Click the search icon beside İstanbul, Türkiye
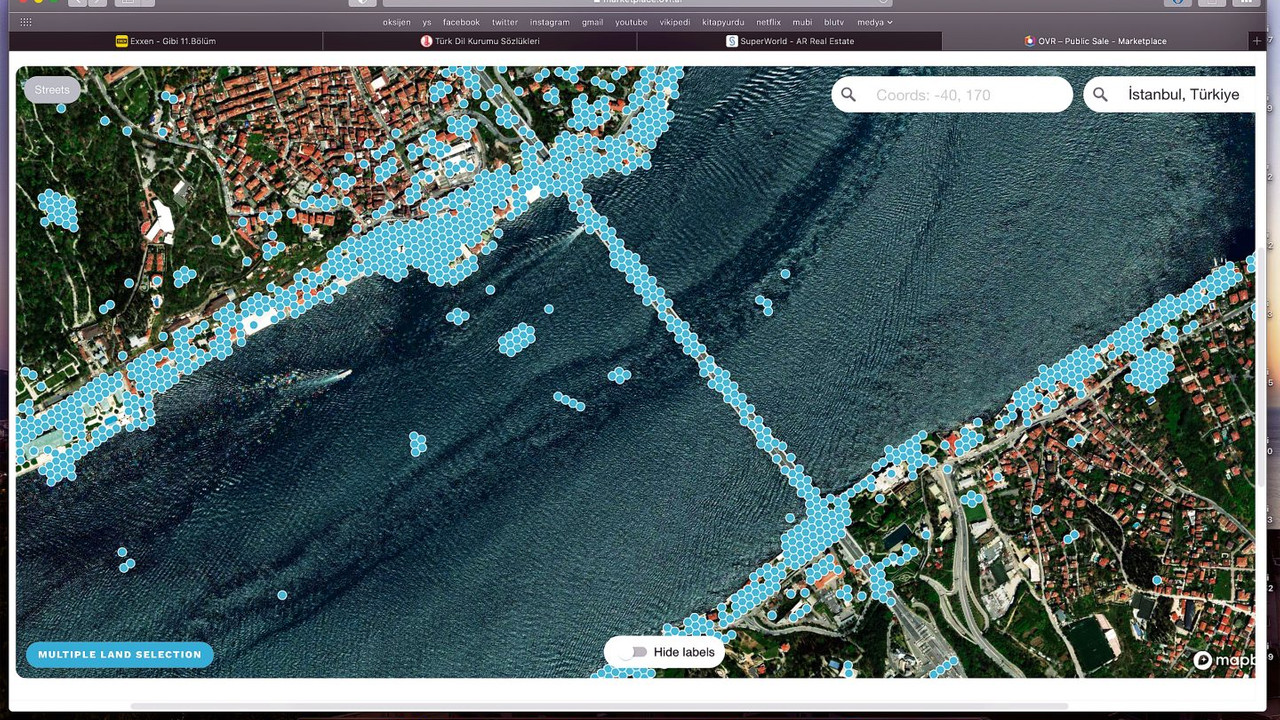1280x720 pixels. (x=1100, y=95)
